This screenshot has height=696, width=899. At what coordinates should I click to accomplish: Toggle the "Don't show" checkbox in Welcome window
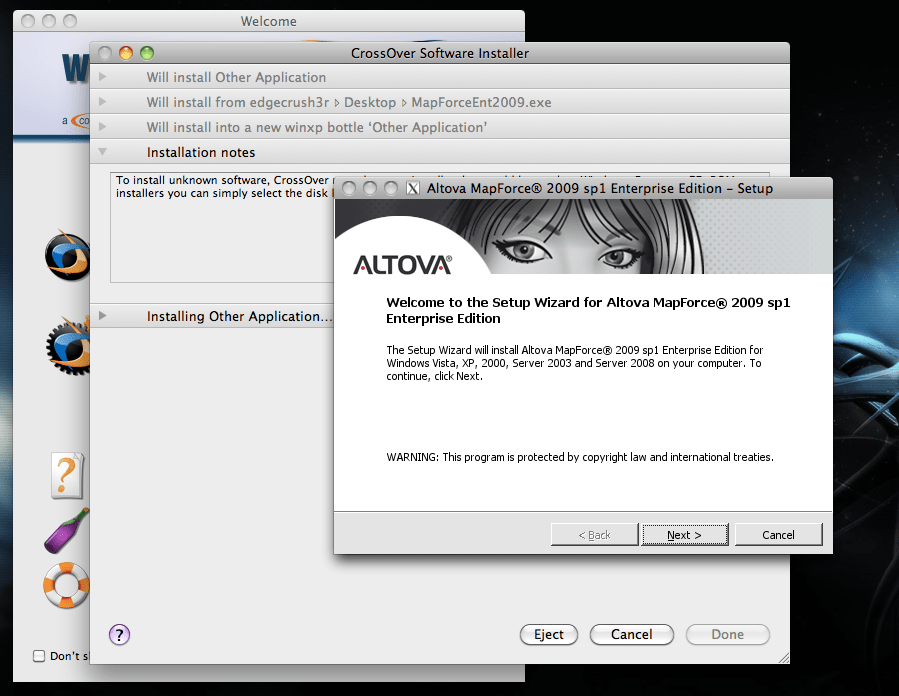39,655
